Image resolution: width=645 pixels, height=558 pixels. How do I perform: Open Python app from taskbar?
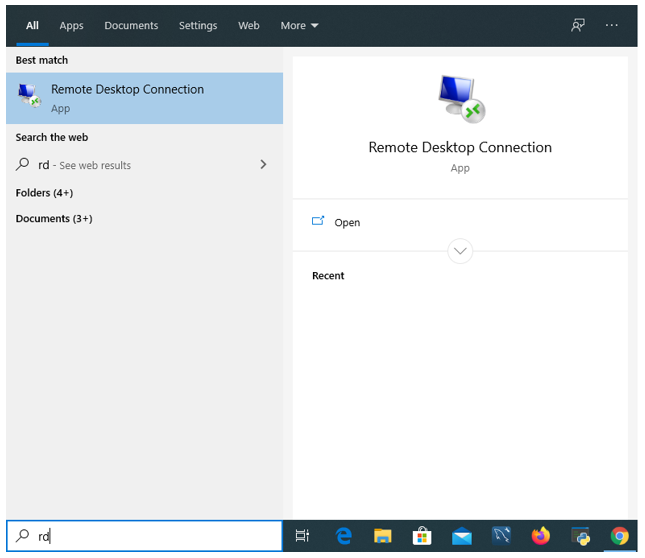(x=580, y=536)
